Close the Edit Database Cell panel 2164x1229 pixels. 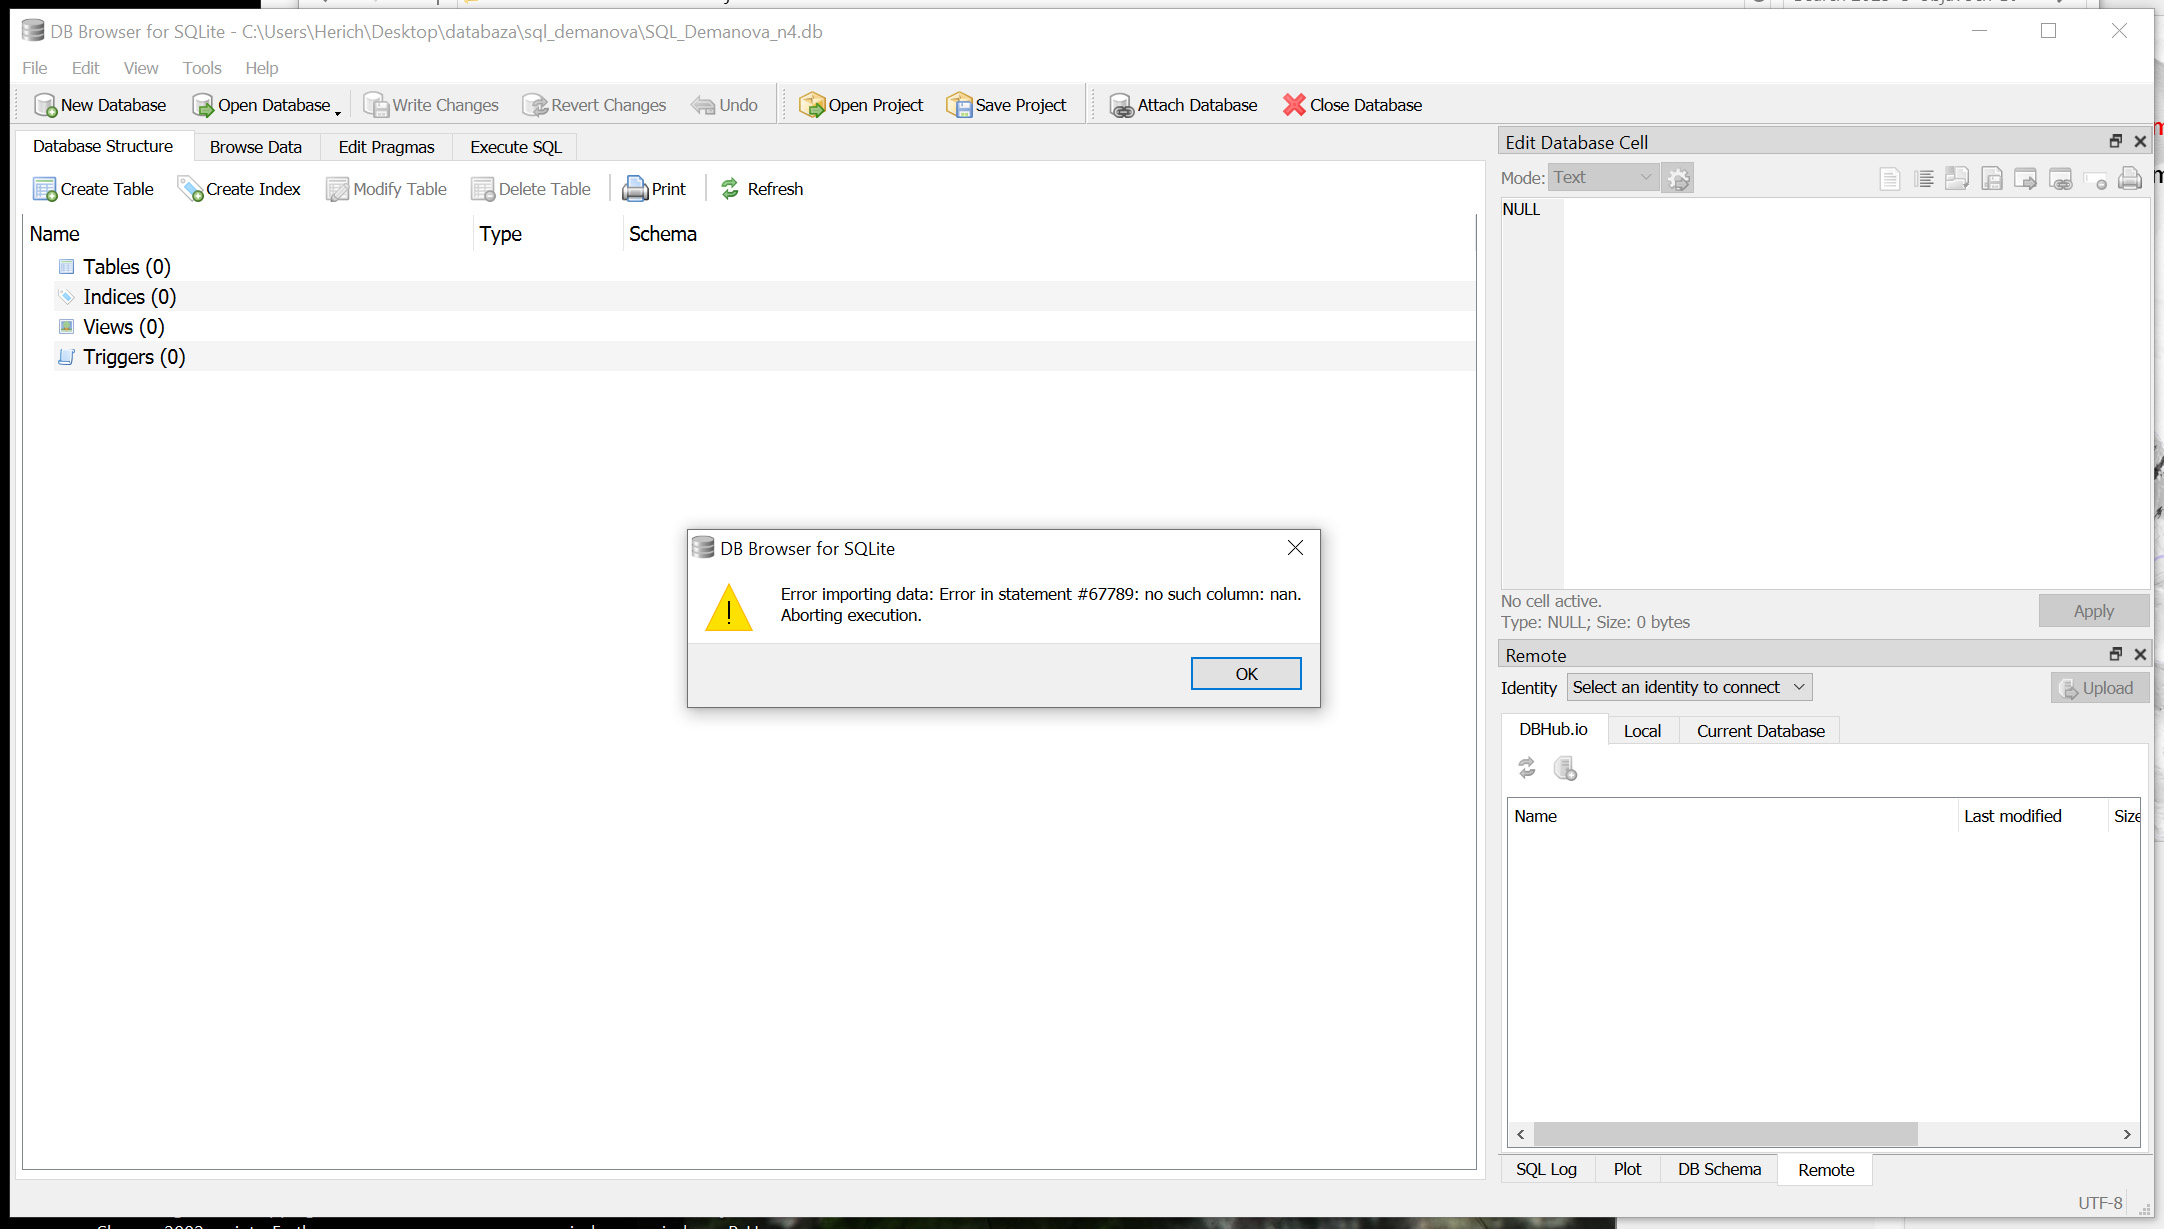tap(2140, 142)
